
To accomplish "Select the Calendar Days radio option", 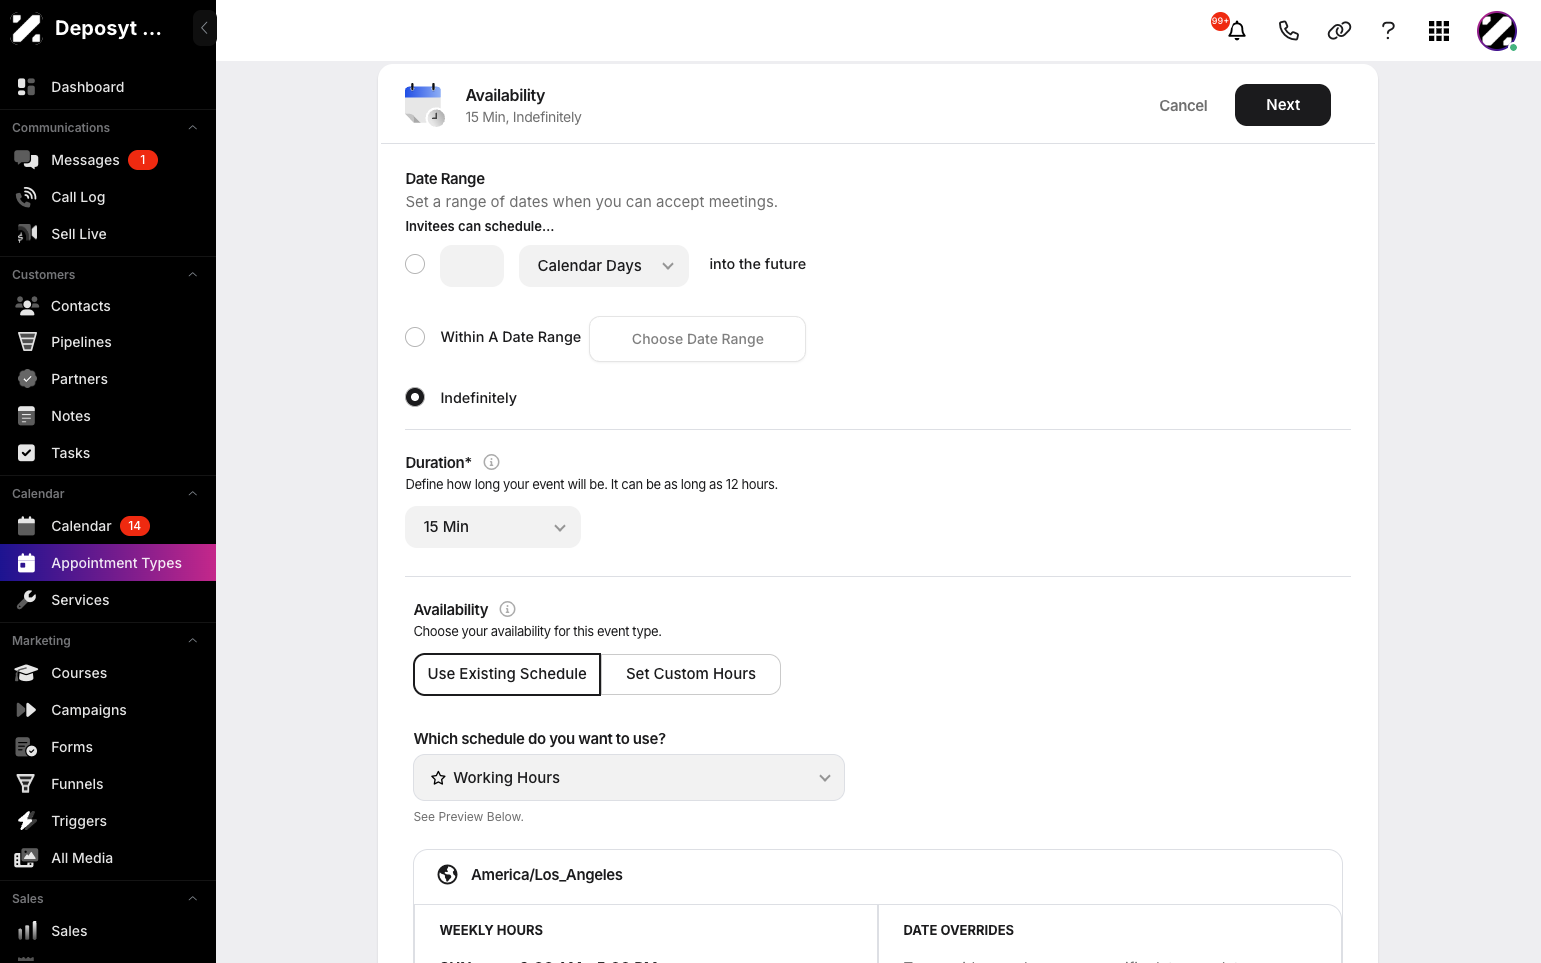I will click(415, 264).
